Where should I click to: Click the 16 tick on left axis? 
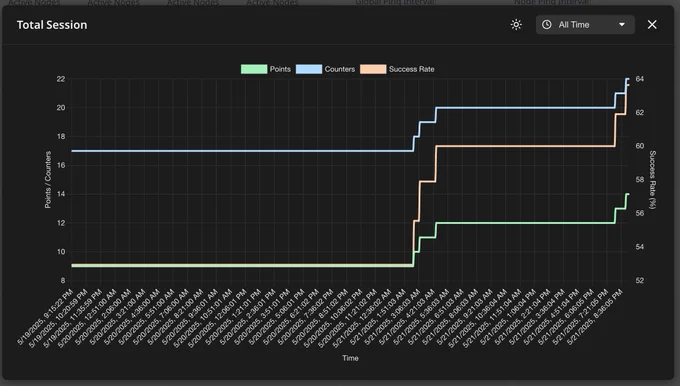pyautogui.click(x=61, y=165)
